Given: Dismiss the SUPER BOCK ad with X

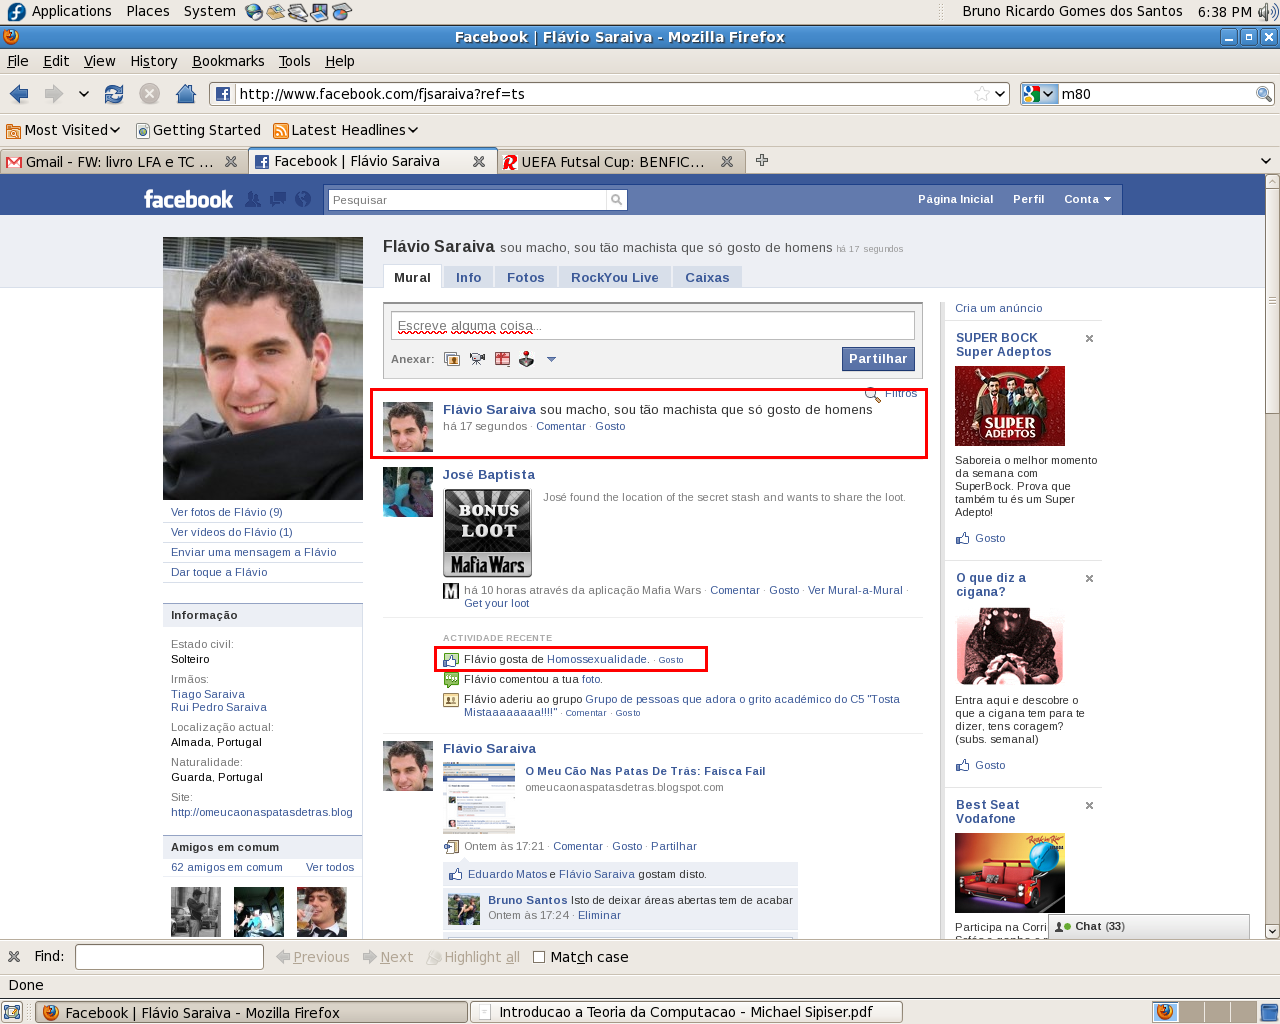Looking at the screenshot, I should [x=1090, y=339].
